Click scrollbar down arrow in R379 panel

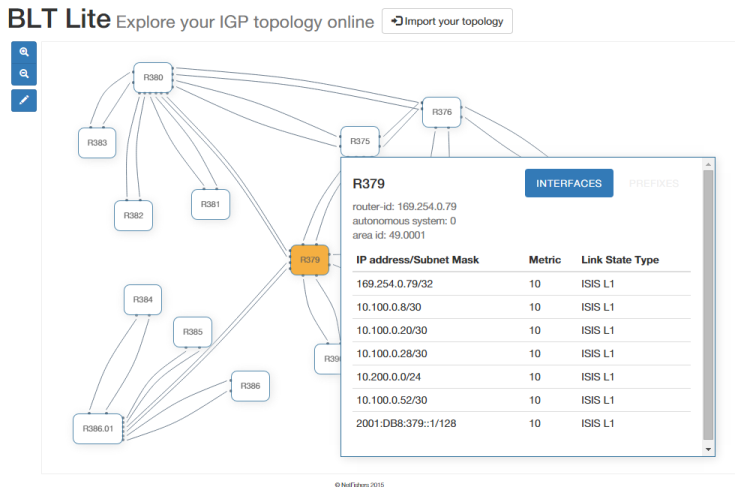coord(708,449)
